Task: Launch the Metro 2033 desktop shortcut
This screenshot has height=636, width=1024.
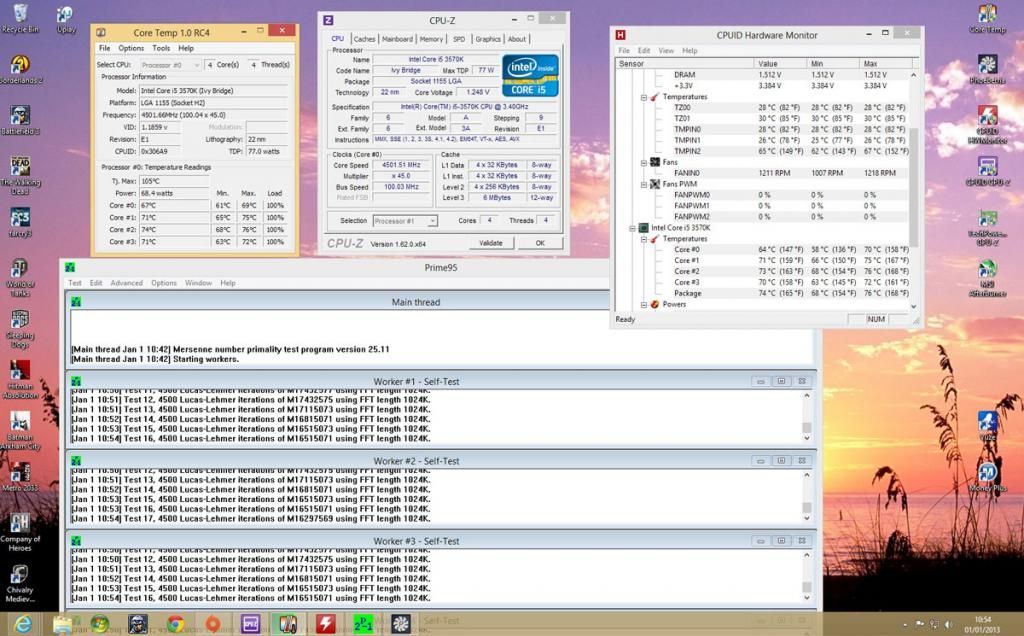Action: (19, 471)
